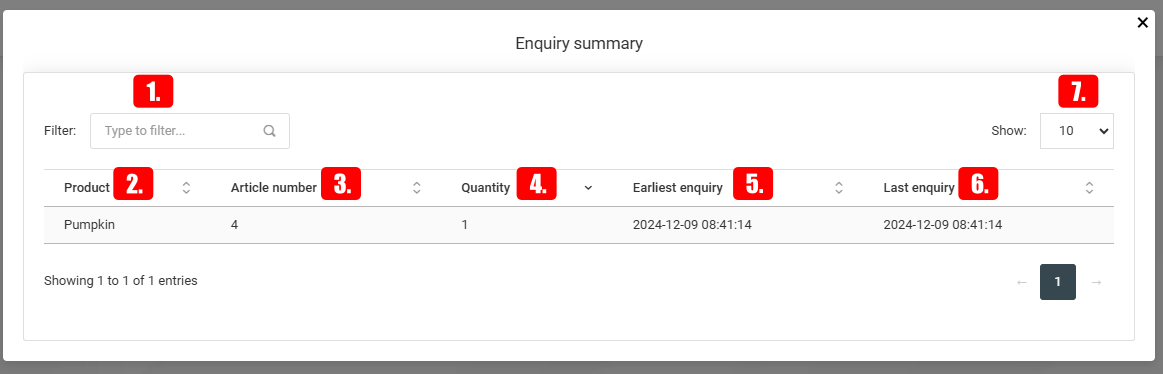
Task: Go to previous page arrow
Action: tap(1021, 282)
